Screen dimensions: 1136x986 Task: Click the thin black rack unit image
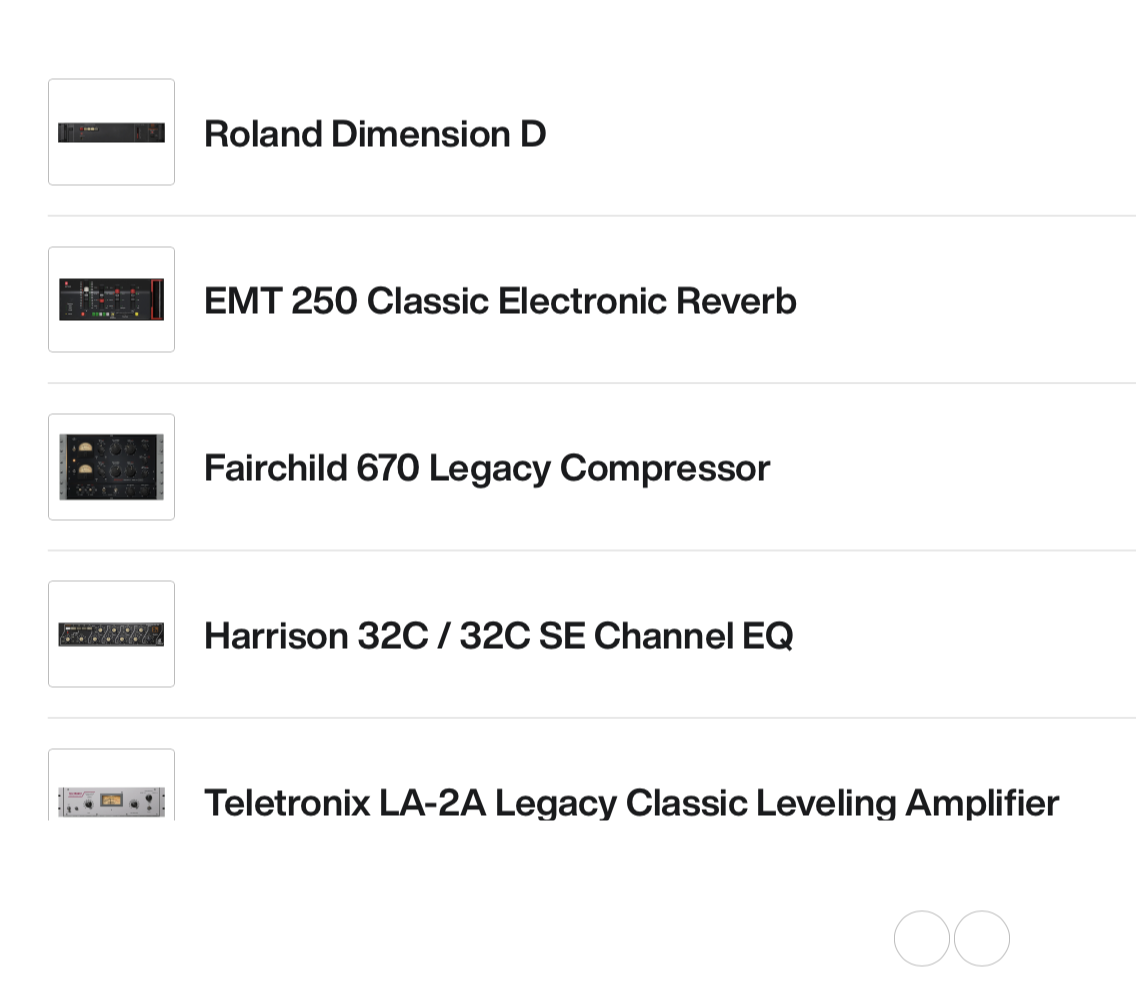coord(111,132)
